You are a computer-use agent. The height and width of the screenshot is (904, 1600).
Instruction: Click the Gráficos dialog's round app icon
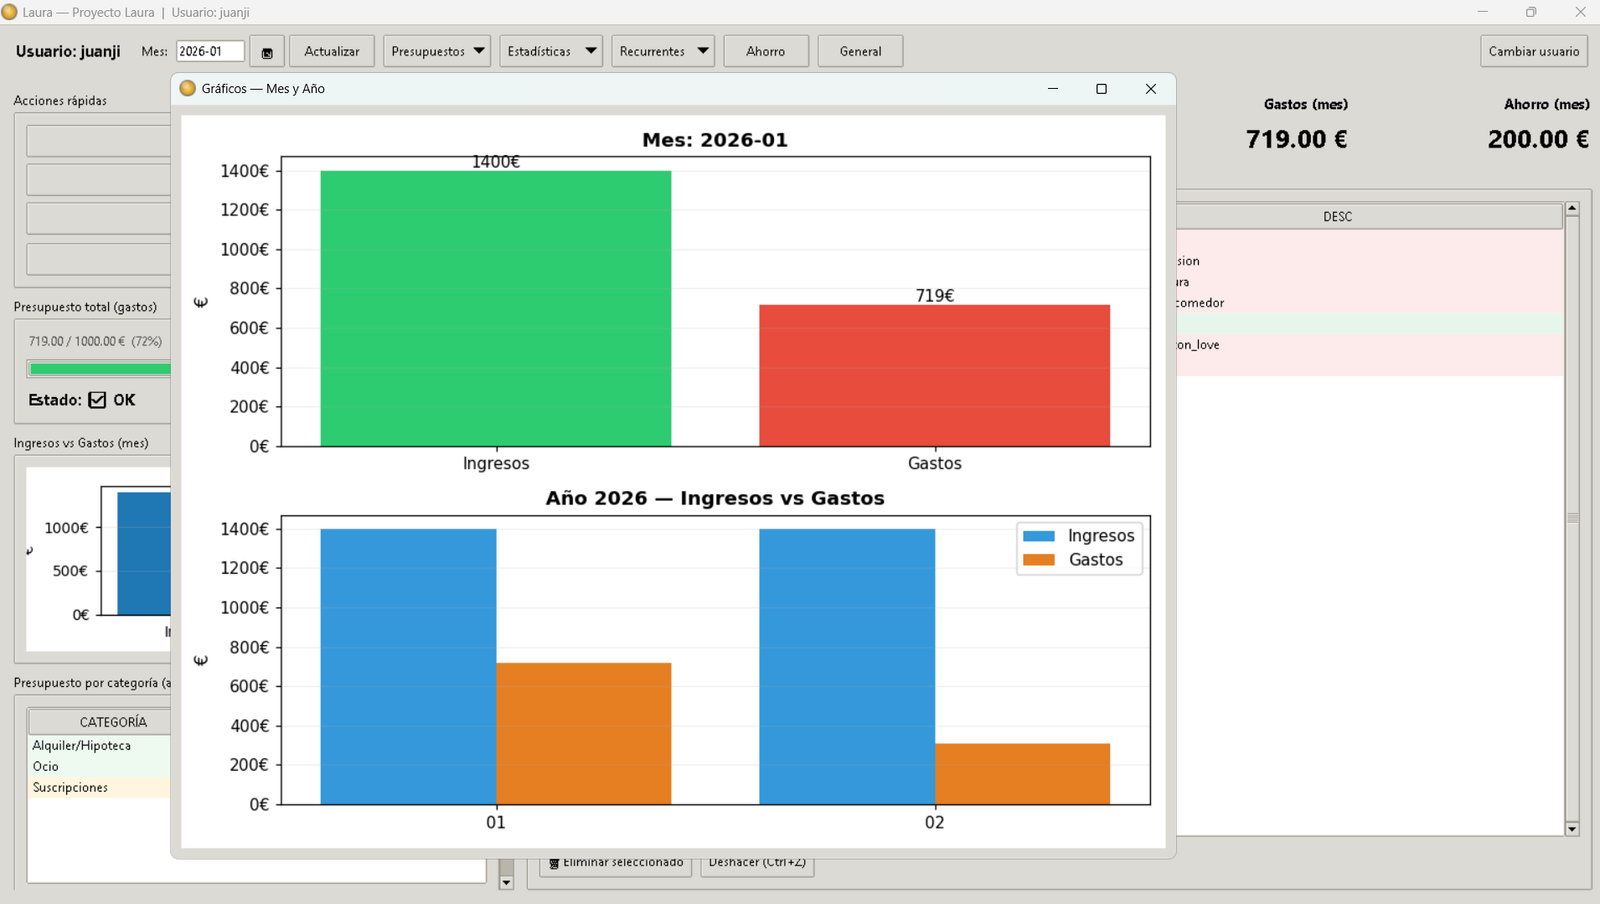click(187, 89)
